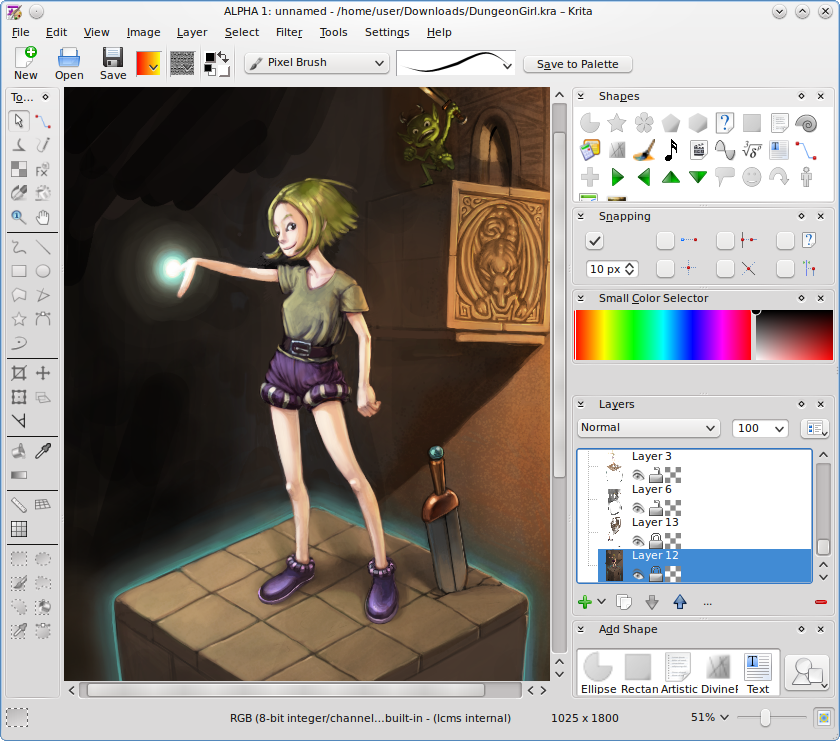Hide Layer 3 using its eye icon
840x741 pixels.
click(x=638, y=476)
